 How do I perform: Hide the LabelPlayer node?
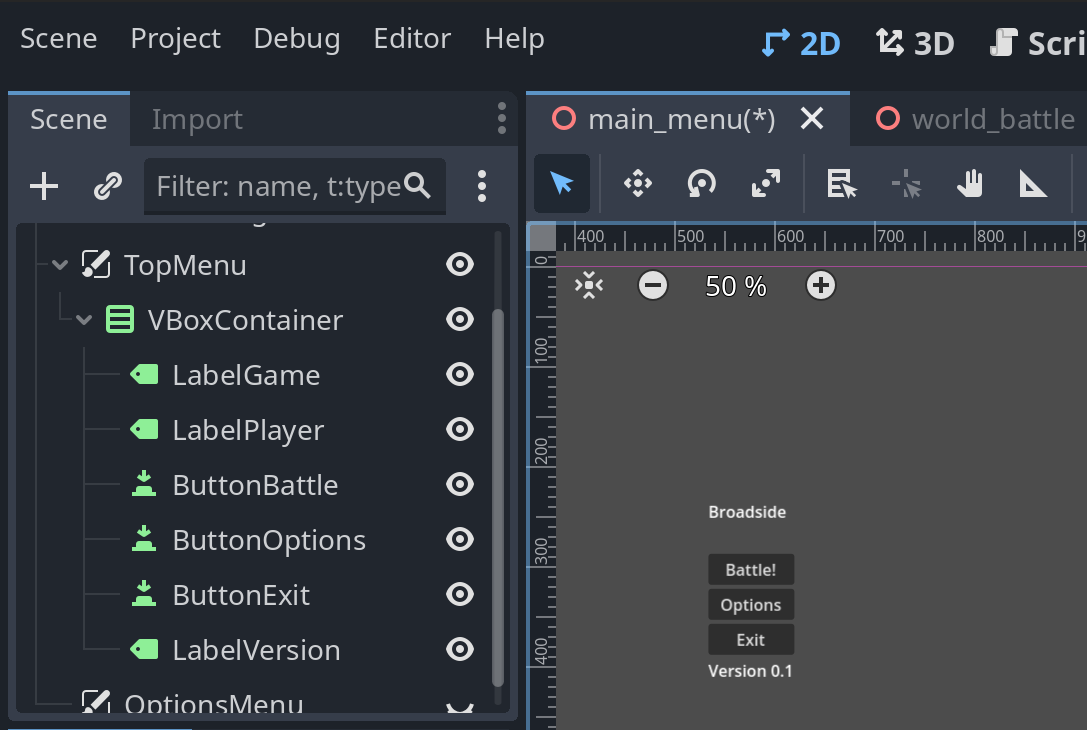pos(460,429)
